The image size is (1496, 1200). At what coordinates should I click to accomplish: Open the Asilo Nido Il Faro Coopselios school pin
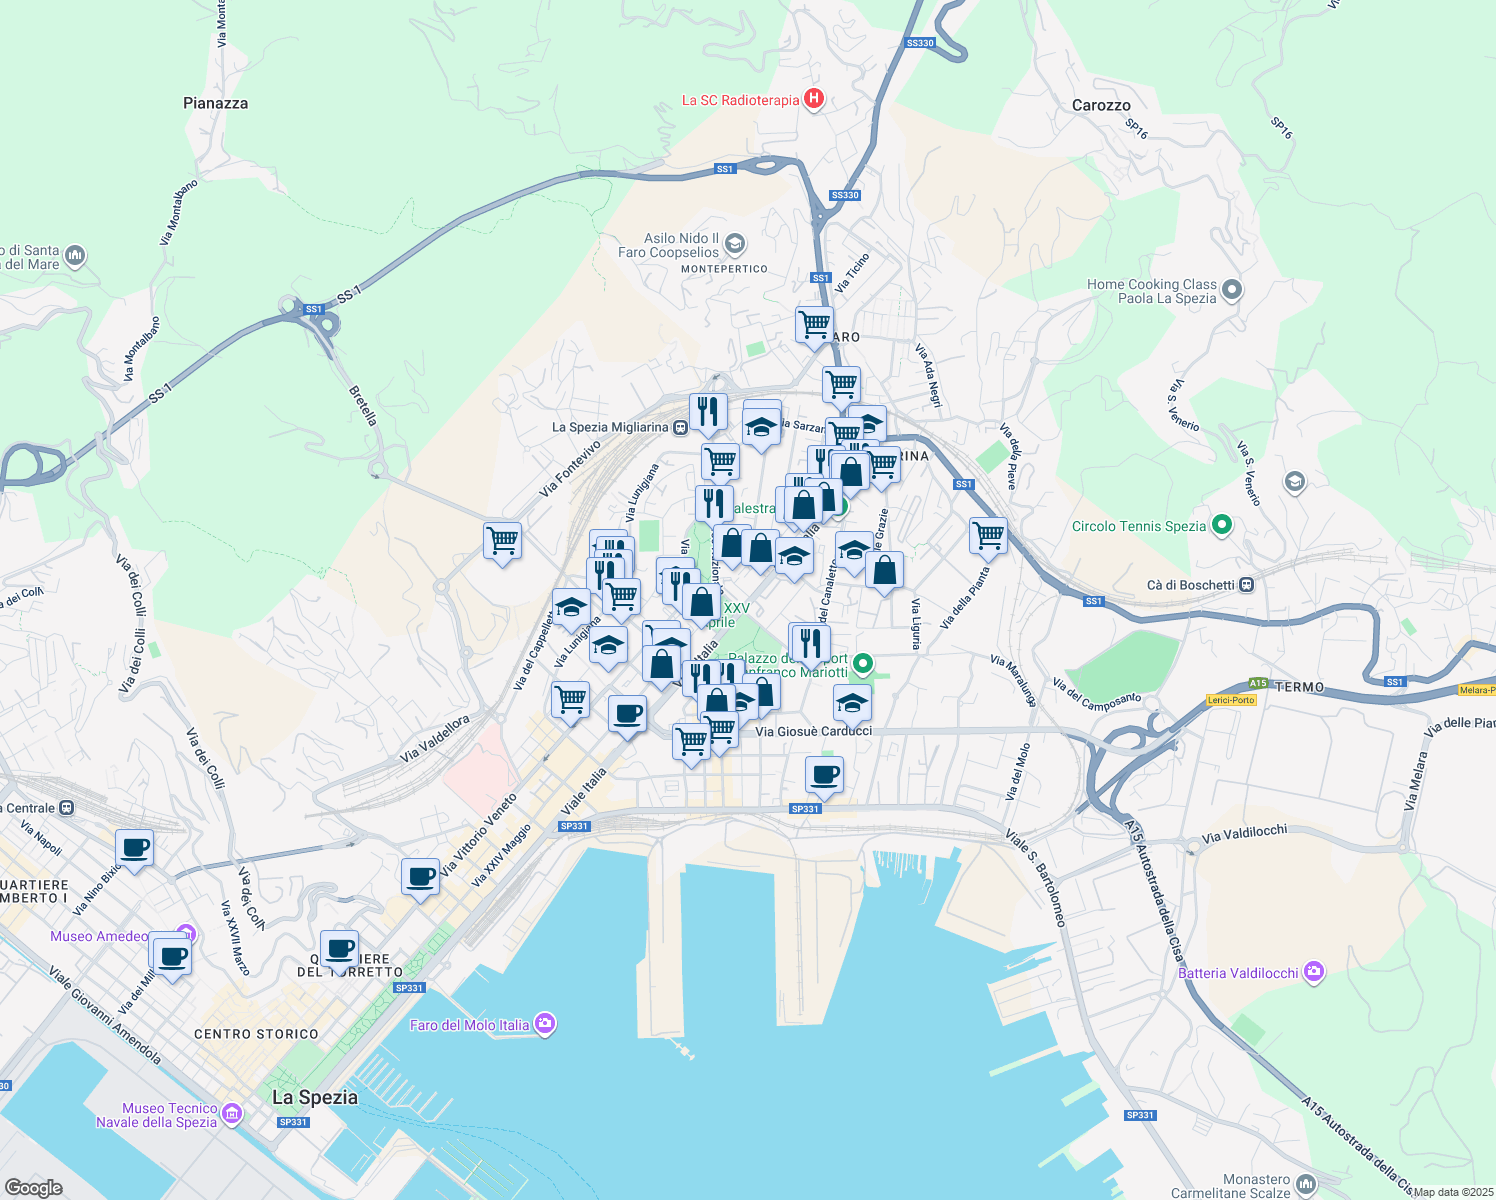[x=735, y=244]
